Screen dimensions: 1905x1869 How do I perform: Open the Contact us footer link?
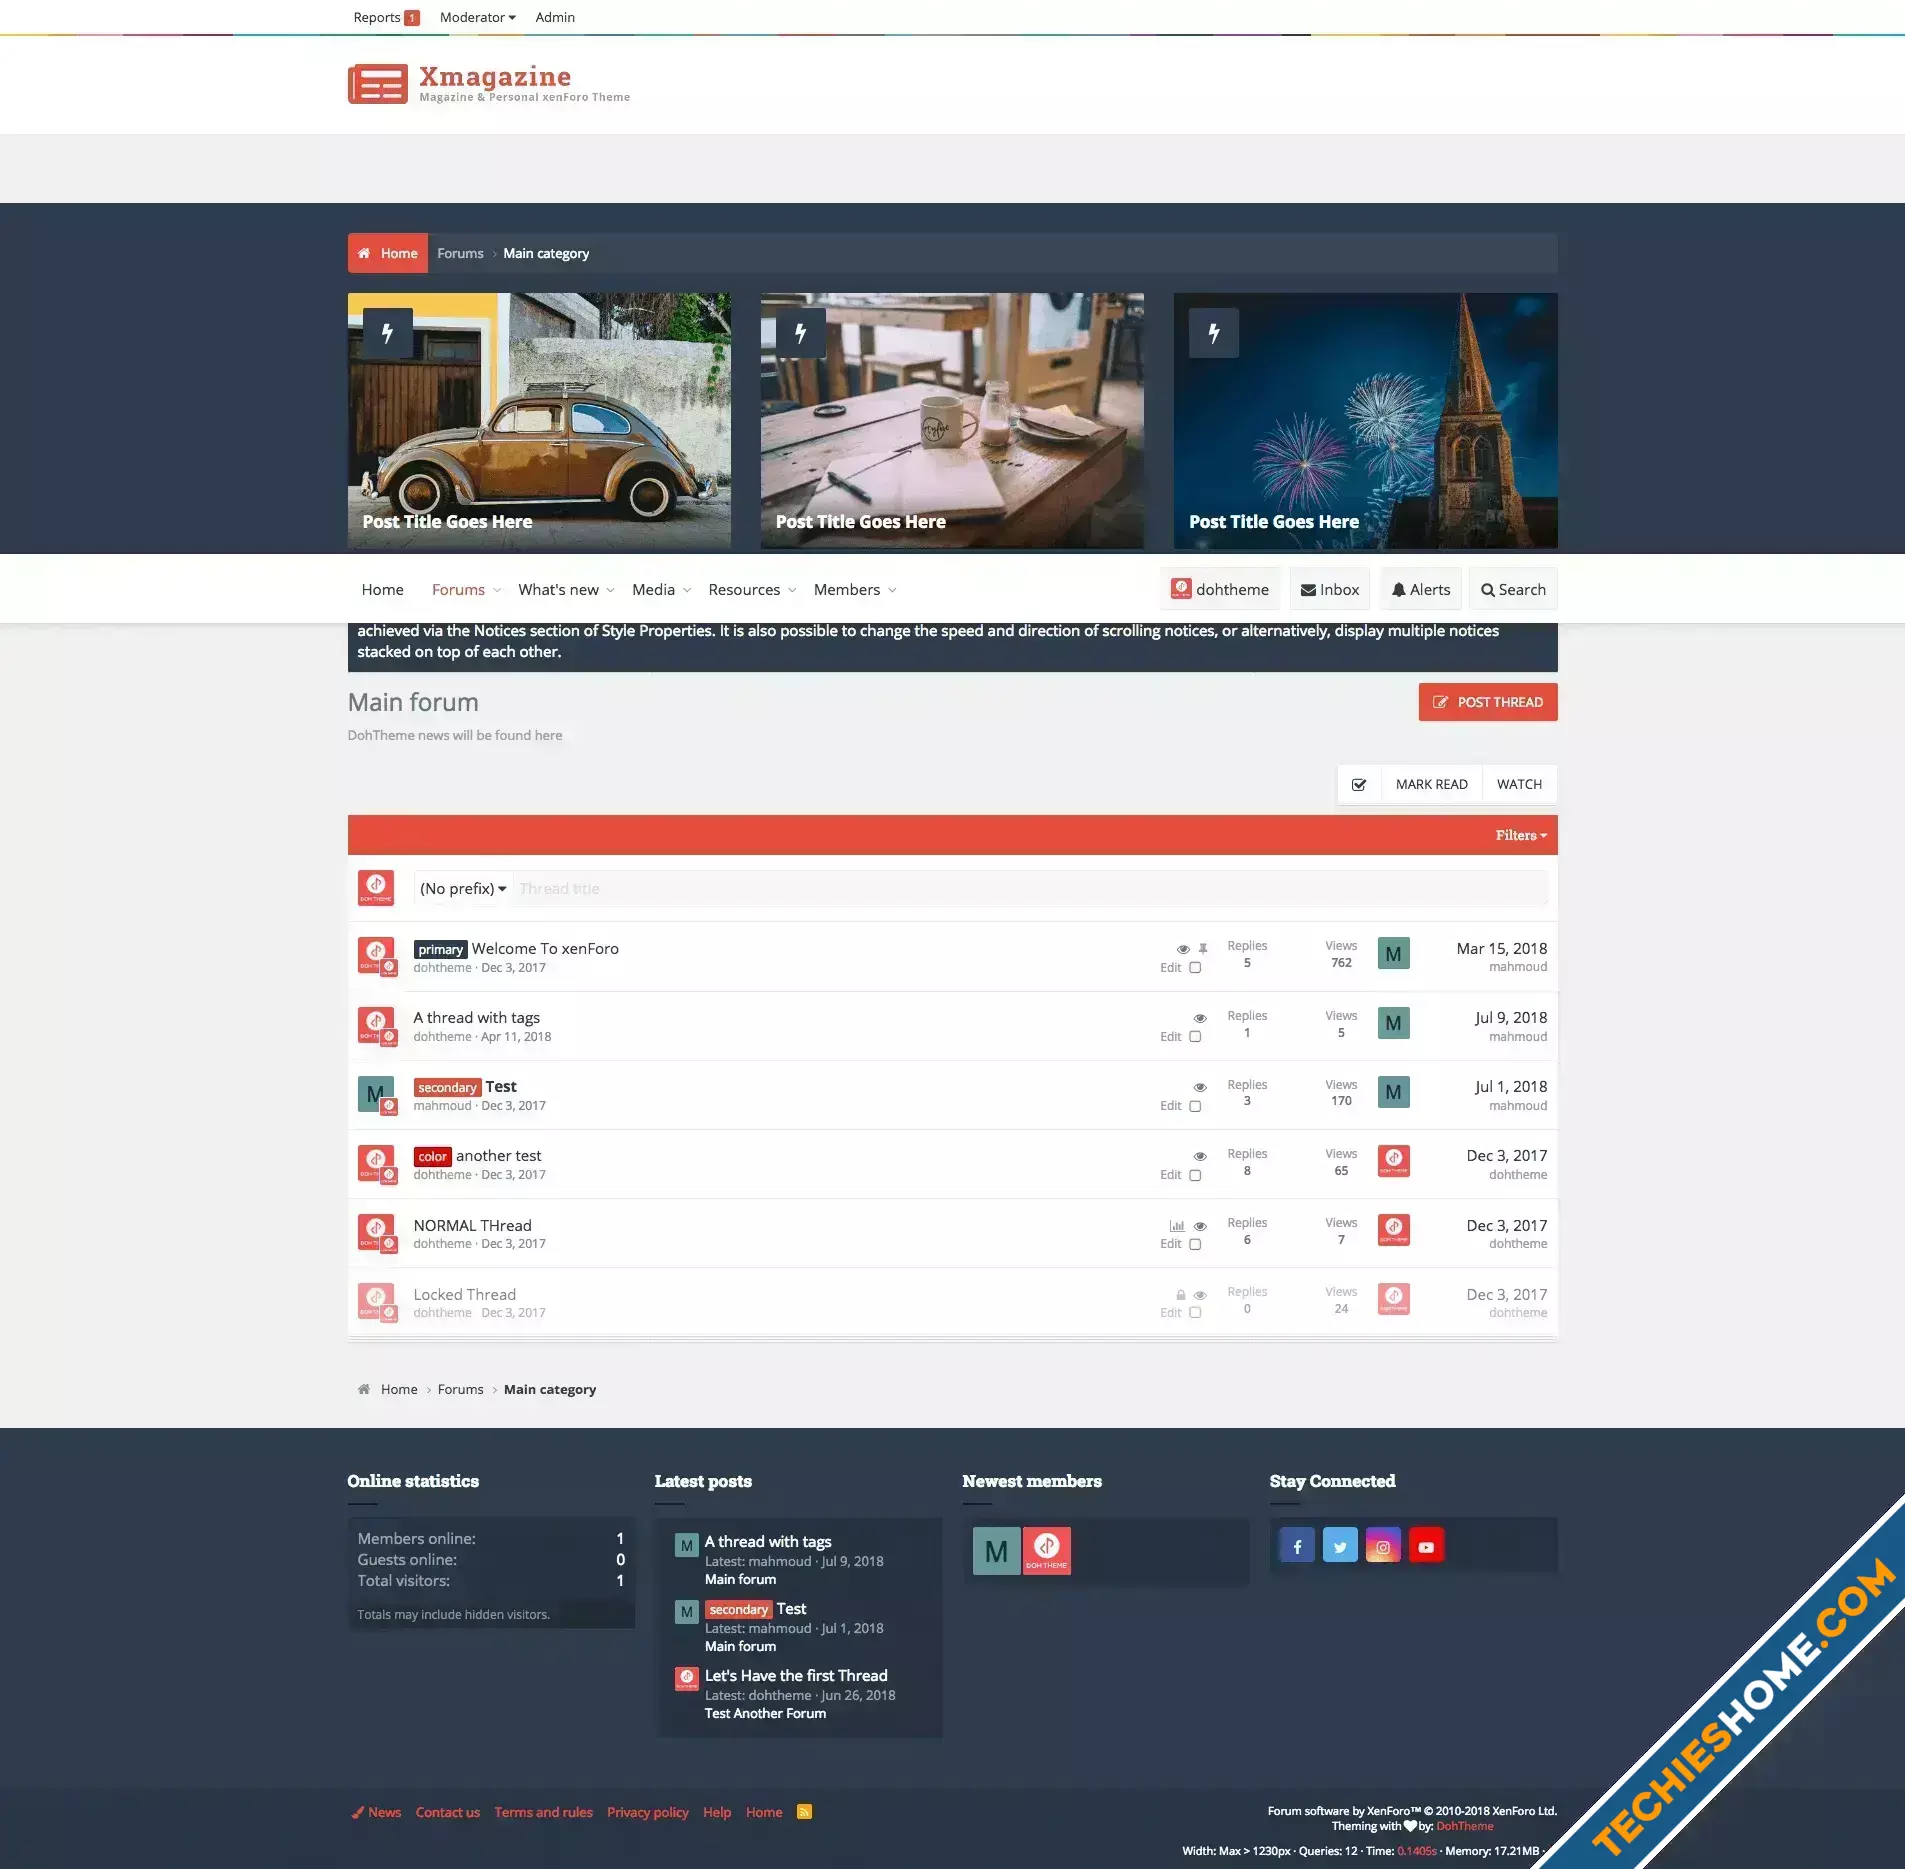[x=447, y=1812]
